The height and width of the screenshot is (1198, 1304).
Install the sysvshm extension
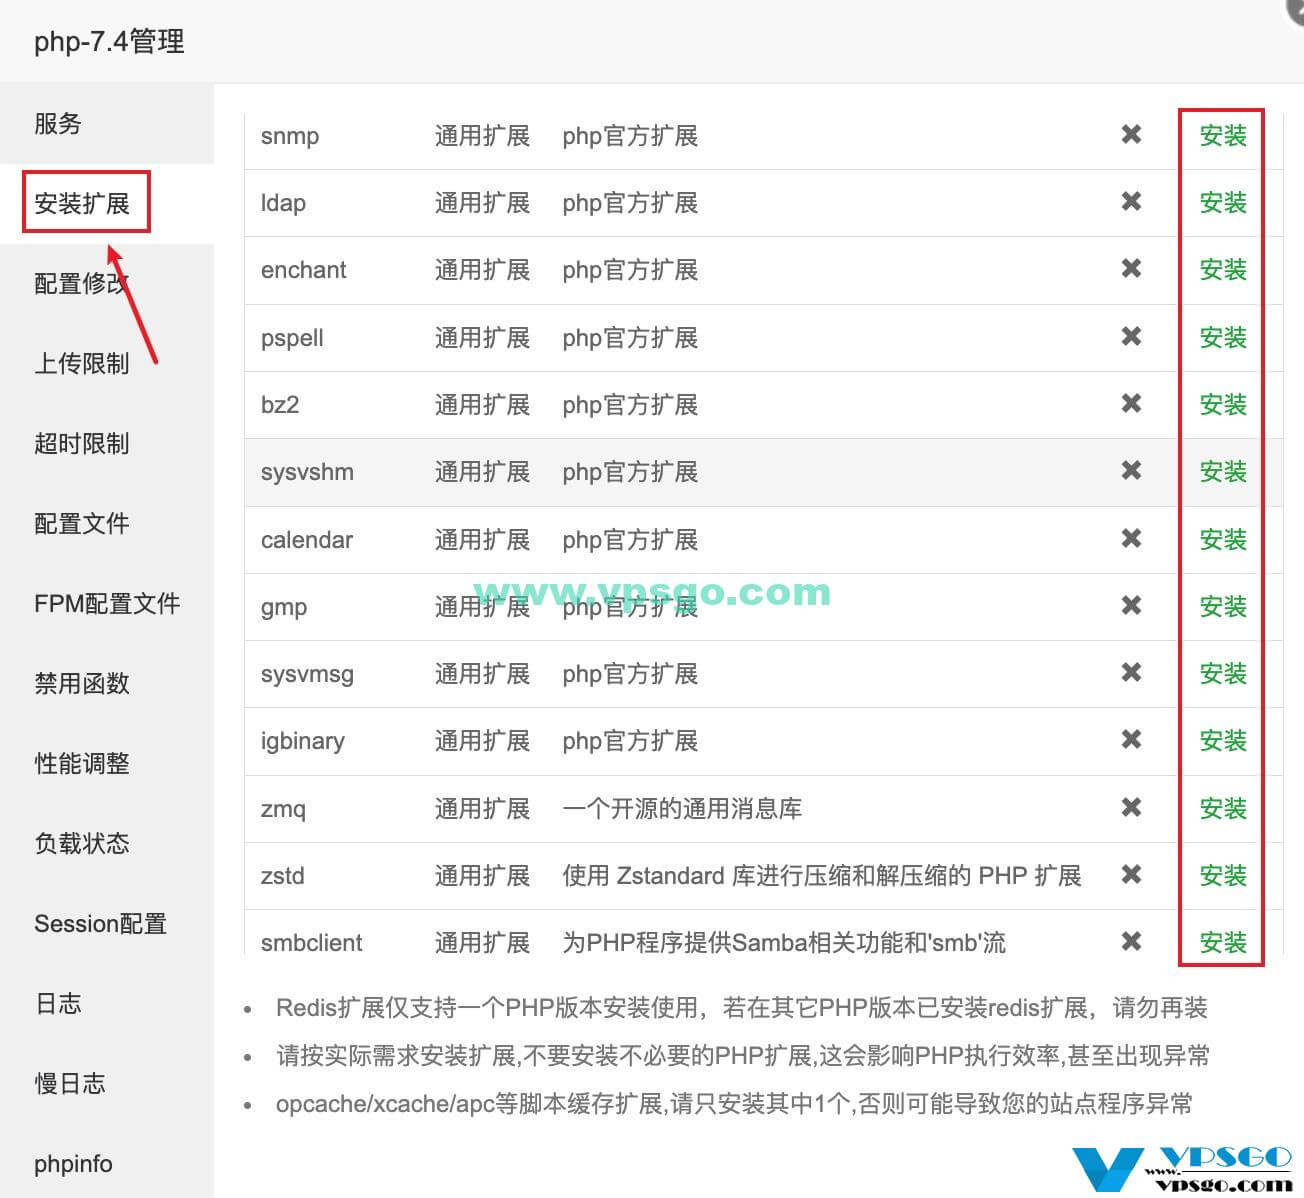pos(1223,472)
